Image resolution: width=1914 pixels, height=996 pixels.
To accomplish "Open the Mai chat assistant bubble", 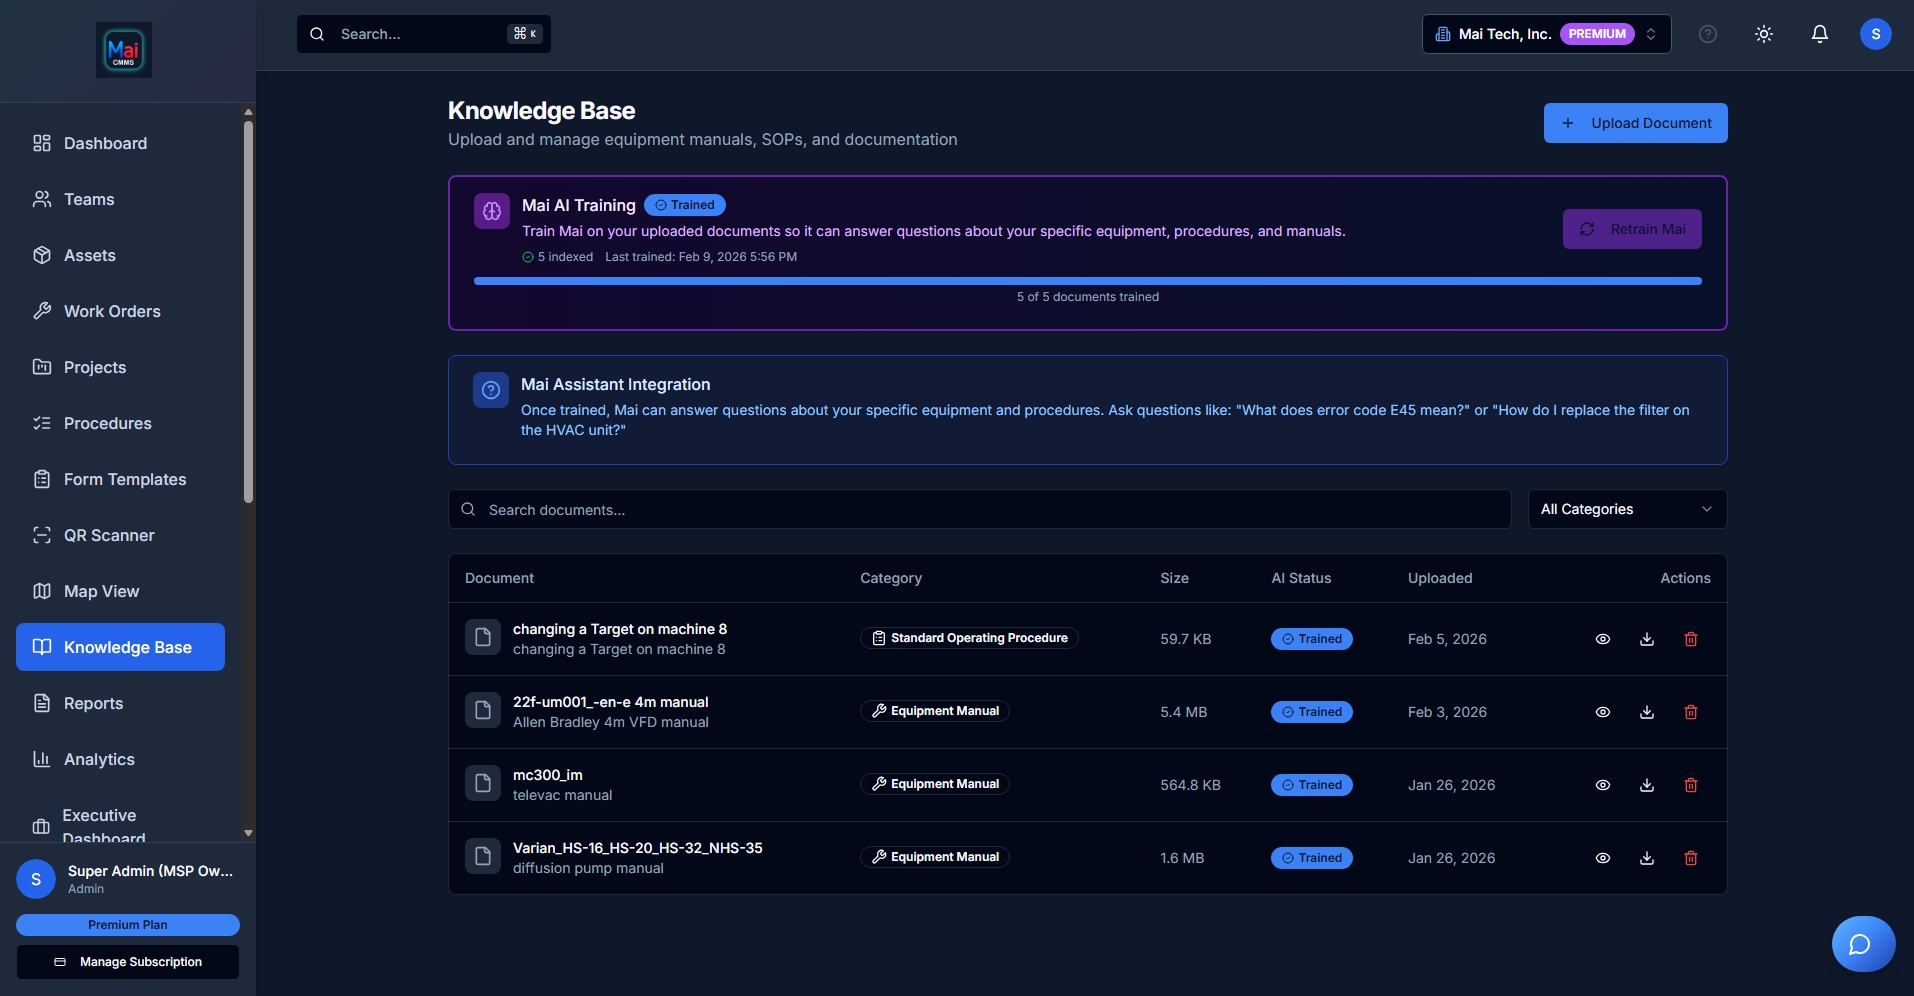I will [x=1861, y=943].
